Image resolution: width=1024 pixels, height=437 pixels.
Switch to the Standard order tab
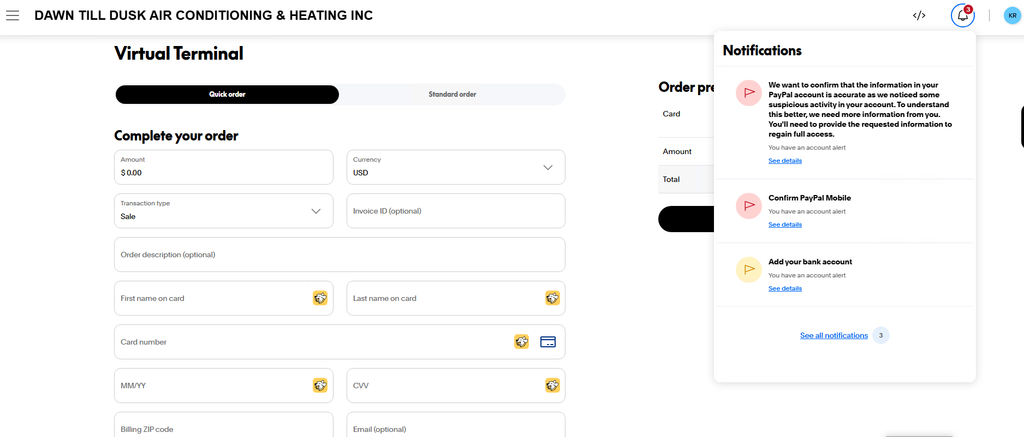452,94
